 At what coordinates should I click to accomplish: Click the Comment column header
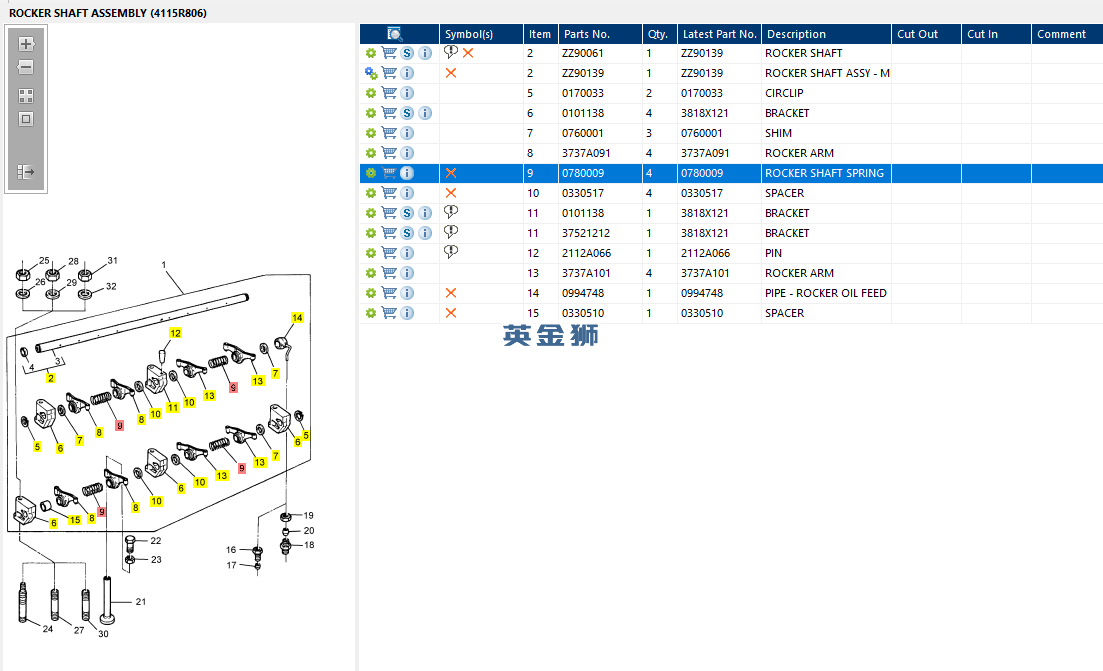coord(1067,34)
